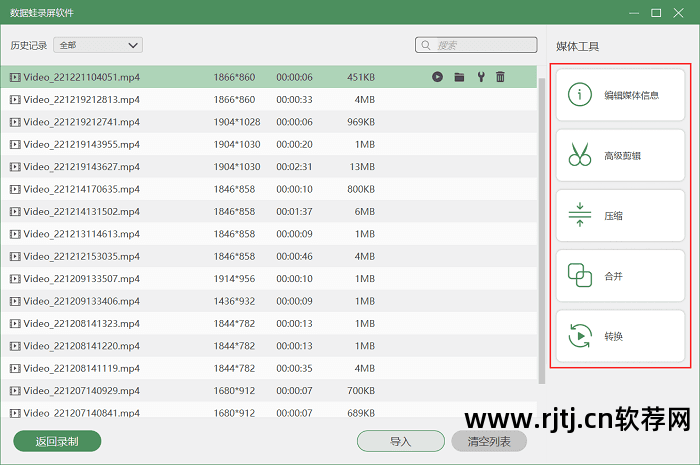Click the 清空列表 clear list button
This screenshot has width=700, height=465.
point(489,441)
